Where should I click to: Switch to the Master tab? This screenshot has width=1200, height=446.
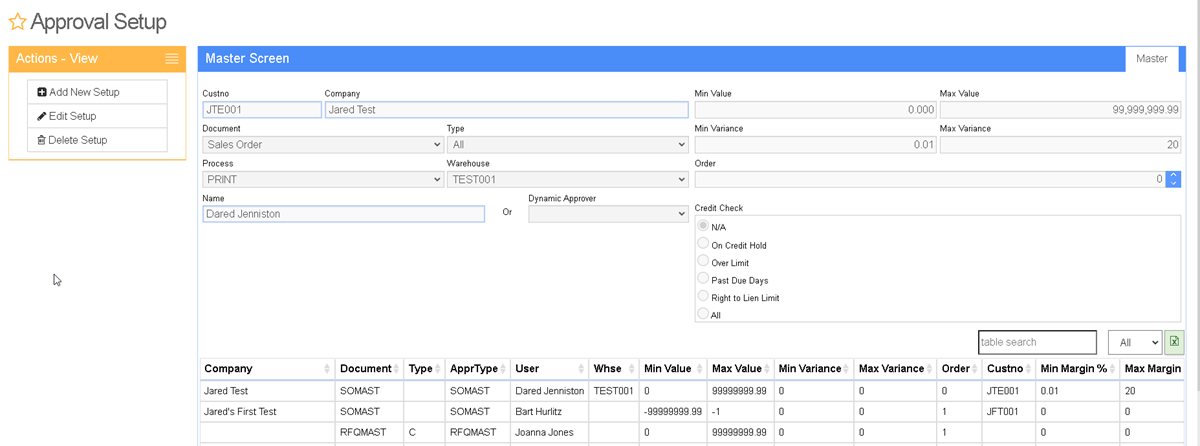[x=1151, y=59]
